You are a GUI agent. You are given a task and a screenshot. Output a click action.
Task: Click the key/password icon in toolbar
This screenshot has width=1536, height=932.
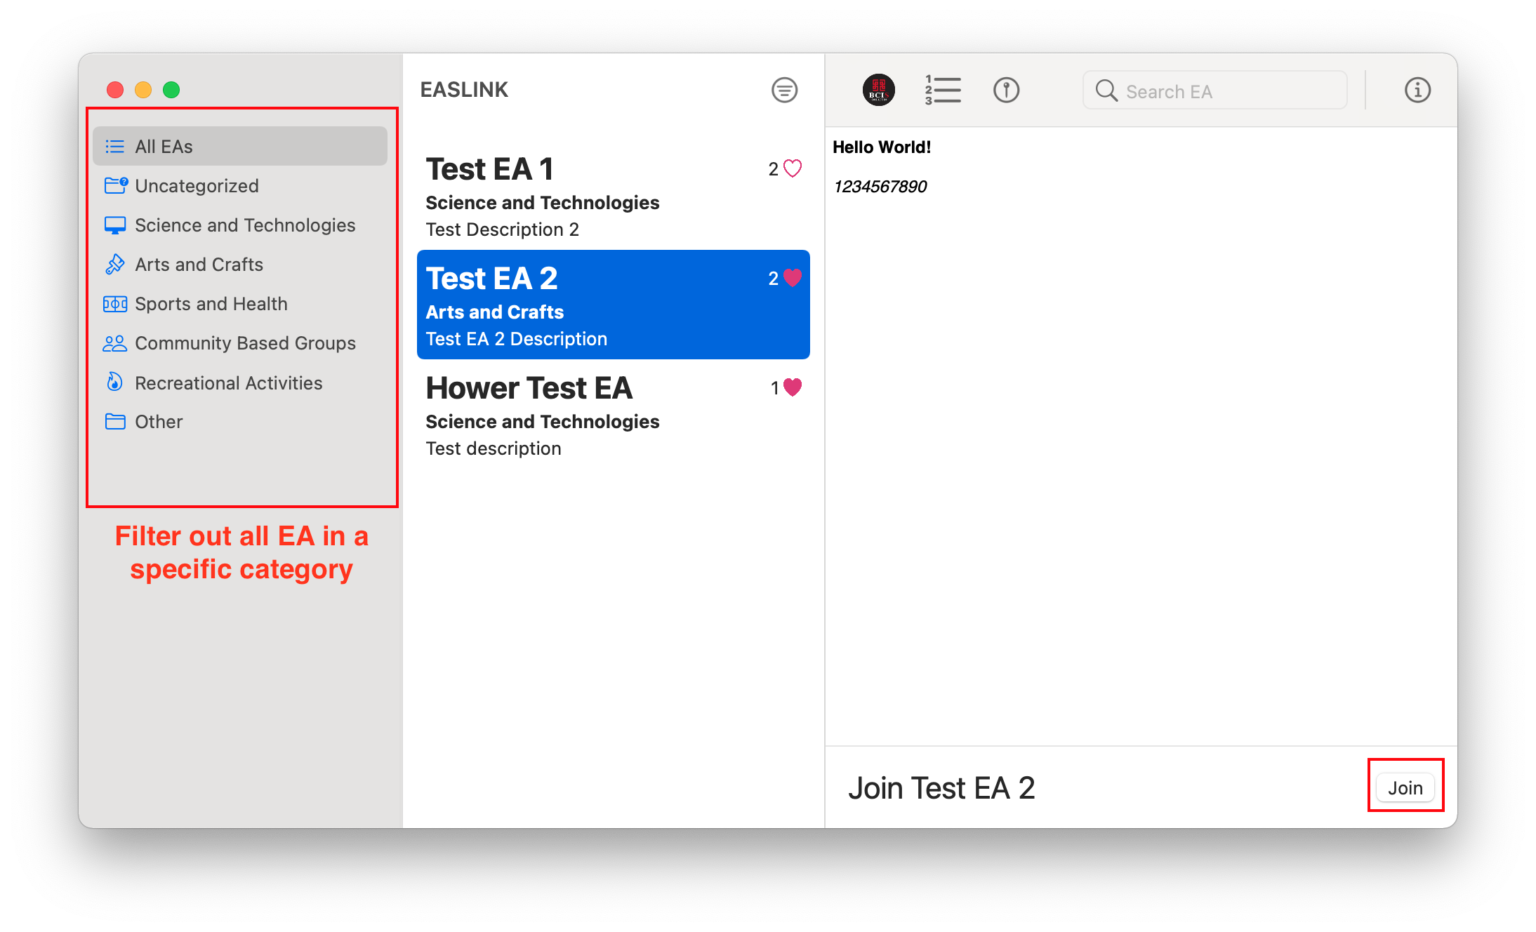pos(1006,90)
